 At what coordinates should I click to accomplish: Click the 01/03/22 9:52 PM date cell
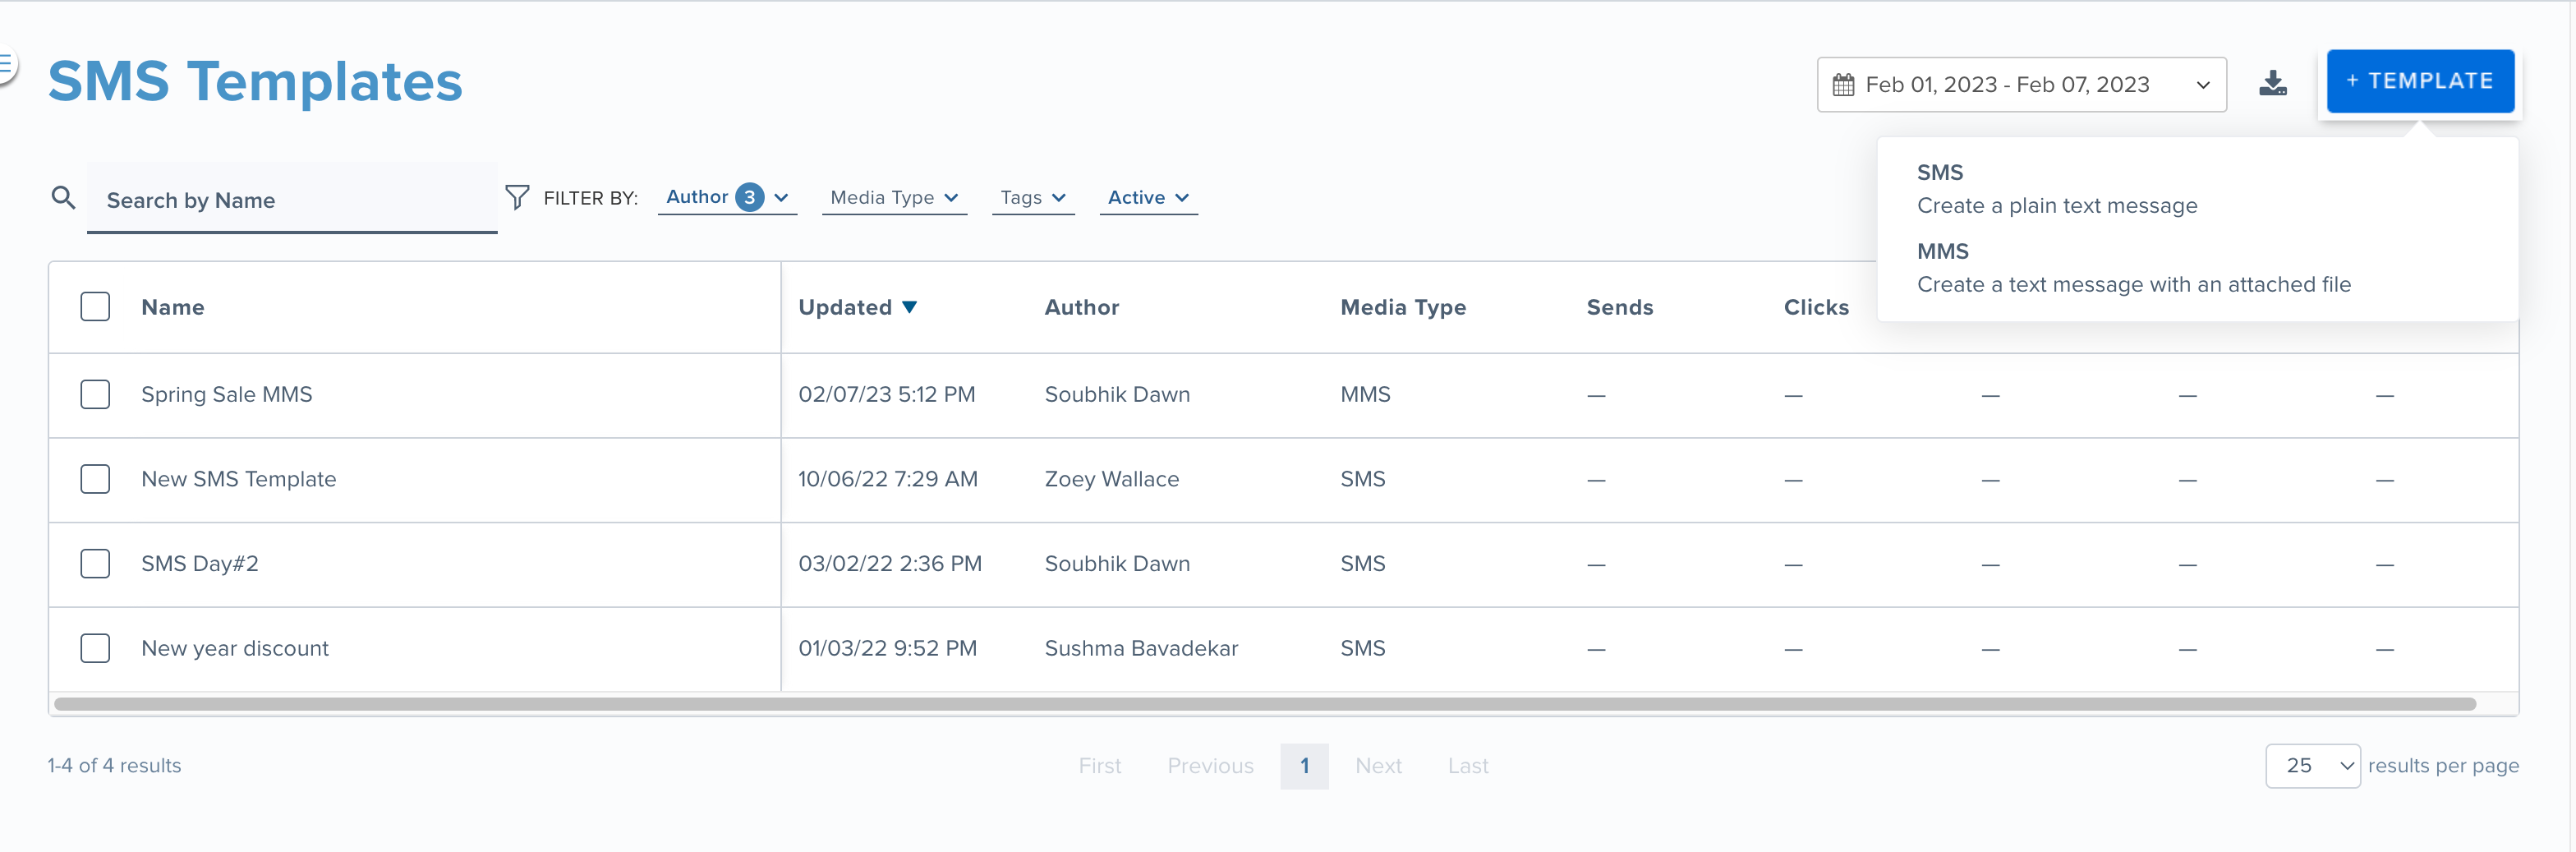[x=888, y=648]
